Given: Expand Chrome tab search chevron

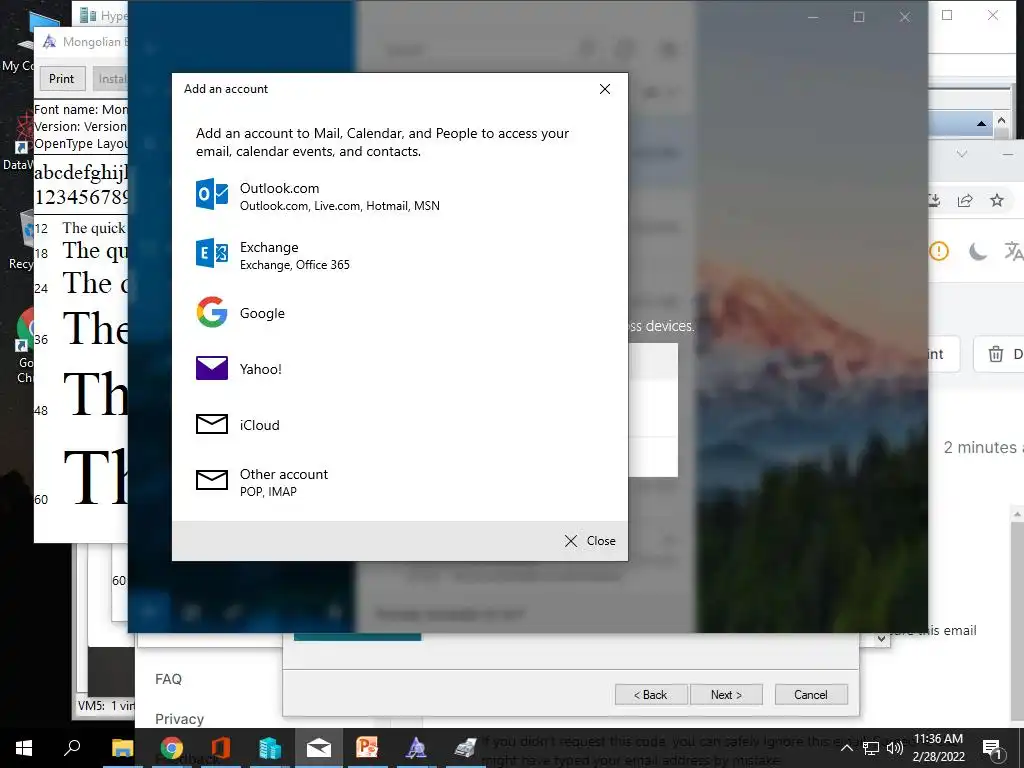Looking at the screenshot, I should (x=961, y=154).
